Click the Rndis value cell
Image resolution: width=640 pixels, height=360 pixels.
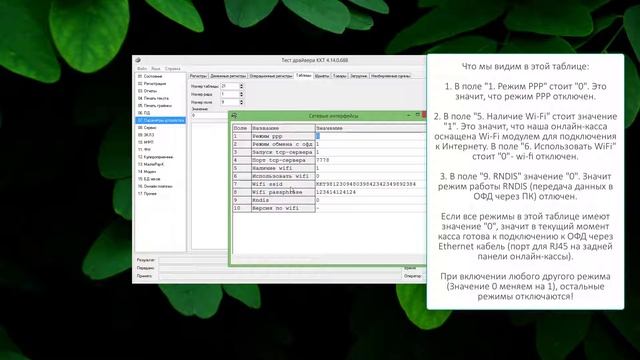[x=371, y=200]
